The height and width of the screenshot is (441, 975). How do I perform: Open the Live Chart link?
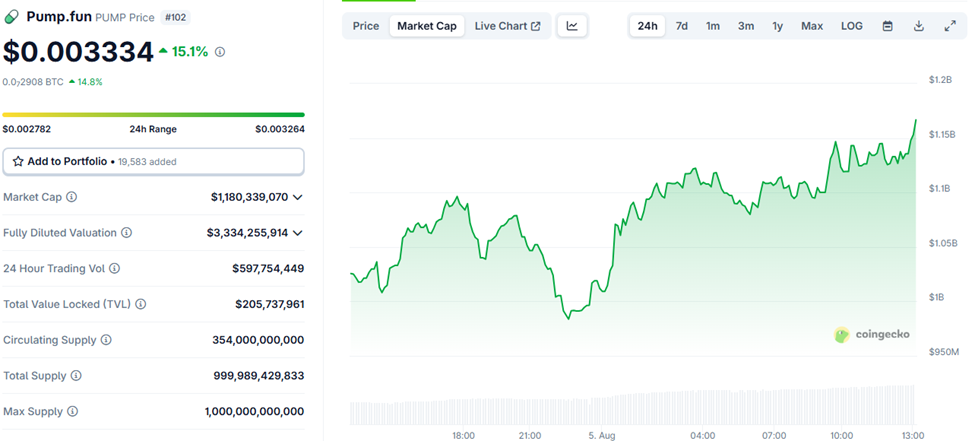click(507, 26)
